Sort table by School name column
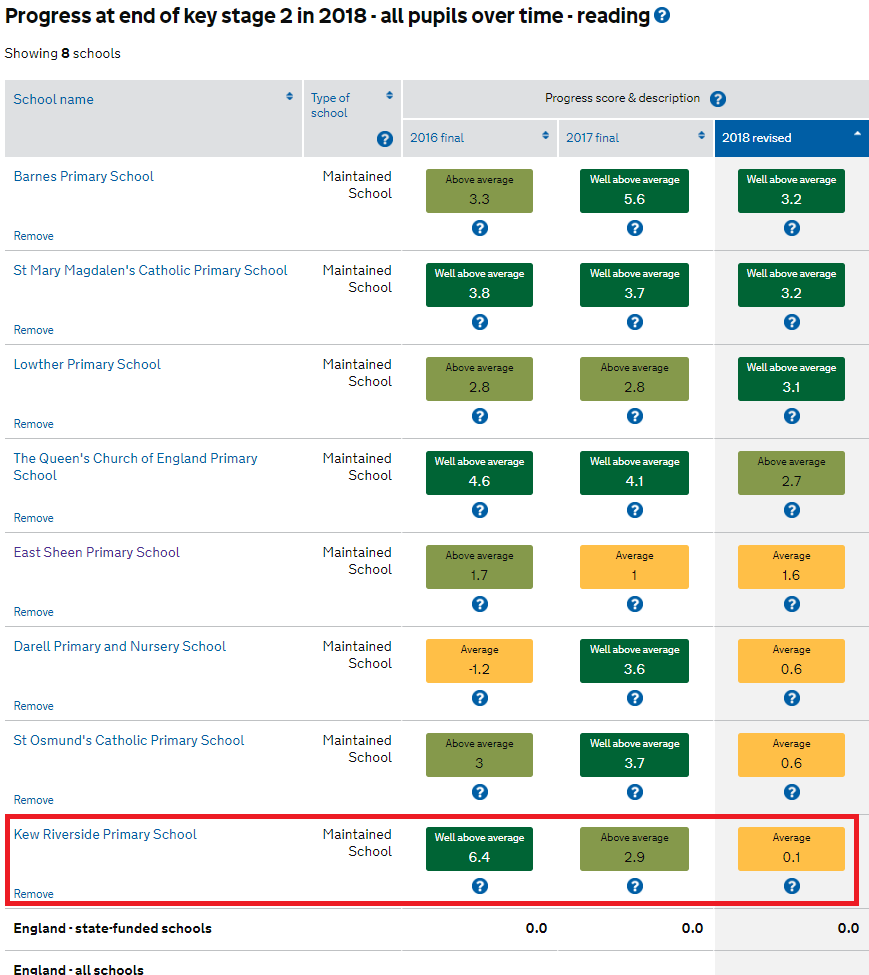869x975 pixels. coord(290,96)
